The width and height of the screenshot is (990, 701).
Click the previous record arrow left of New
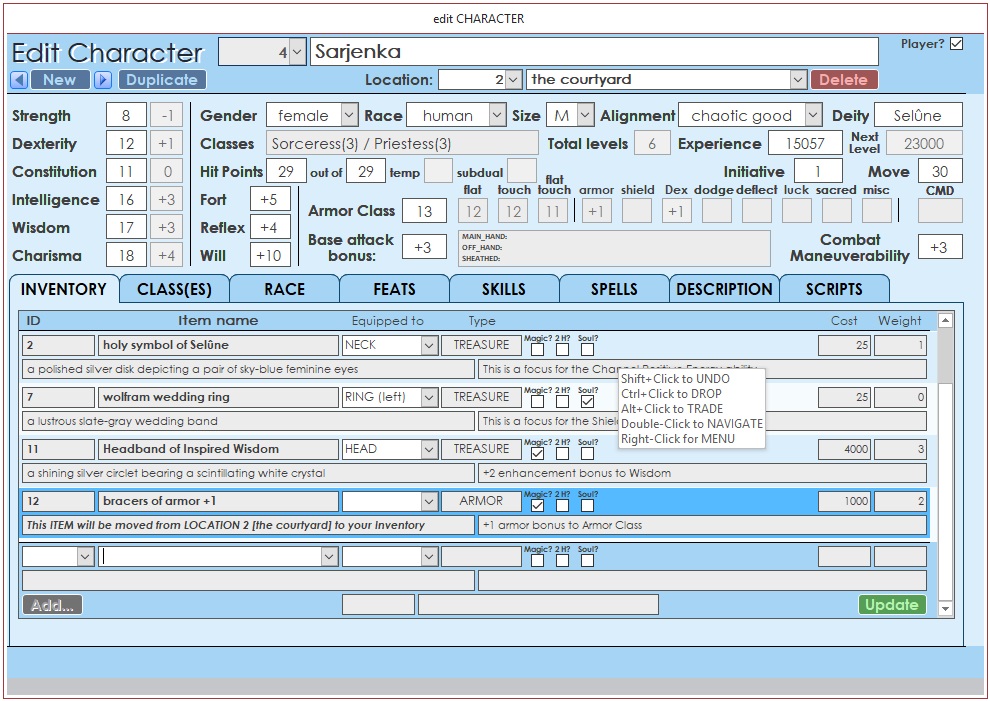coord(19,80)
